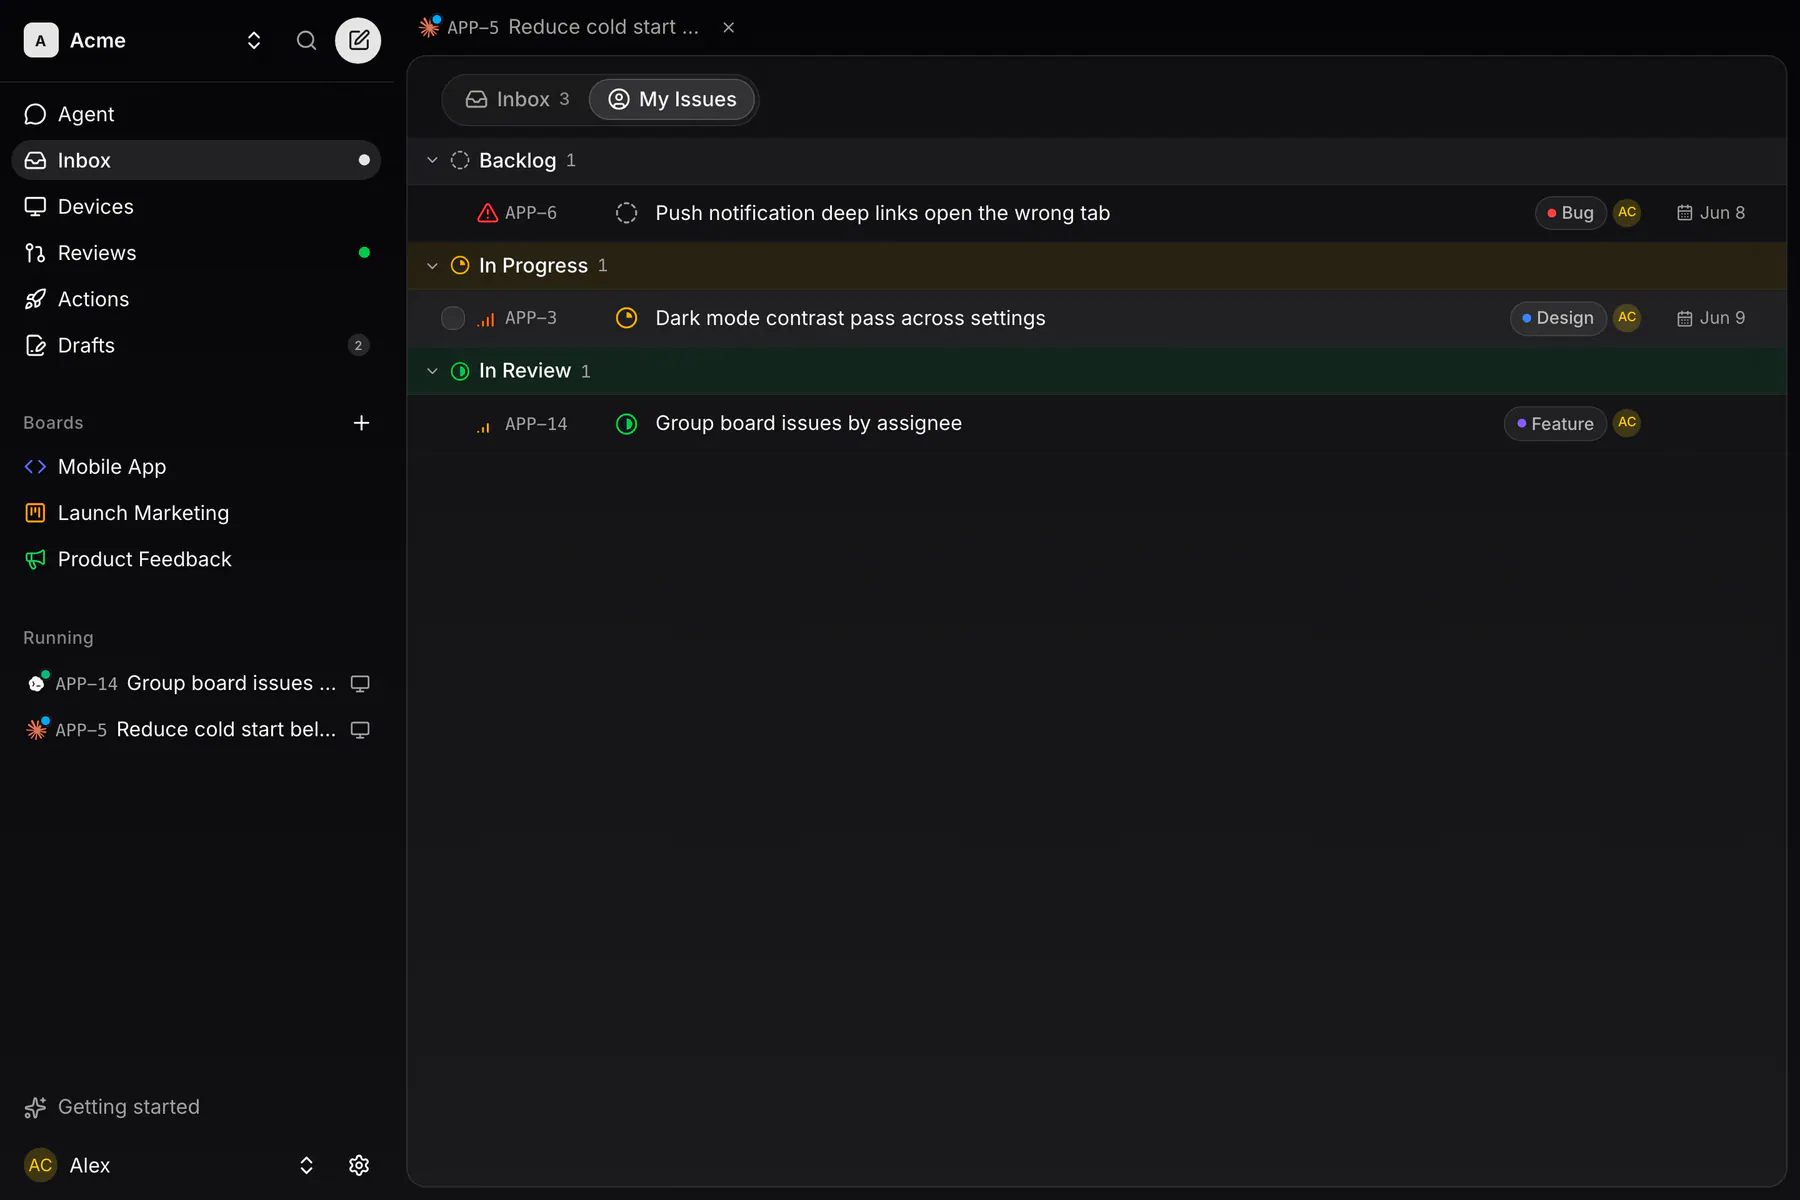This screenshot has width=1800, height=1200.
Task: Change the in-progress status icon on APP-3
Action: click(626, 318)
